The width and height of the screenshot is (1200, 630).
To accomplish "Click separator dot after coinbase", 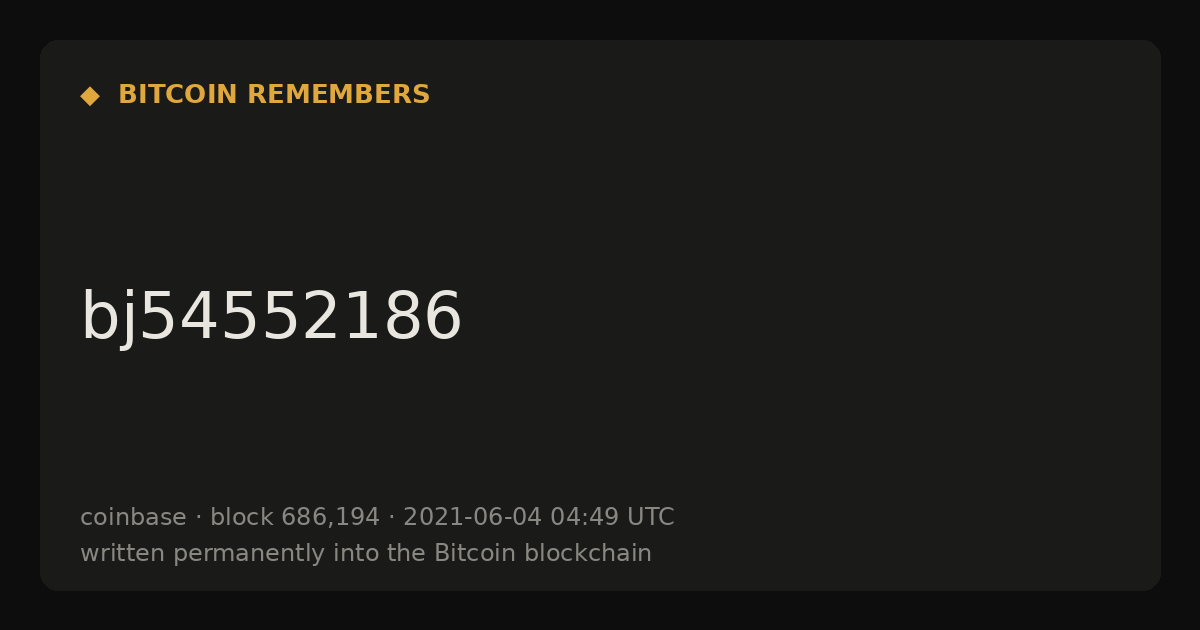I will coord(198,518).
